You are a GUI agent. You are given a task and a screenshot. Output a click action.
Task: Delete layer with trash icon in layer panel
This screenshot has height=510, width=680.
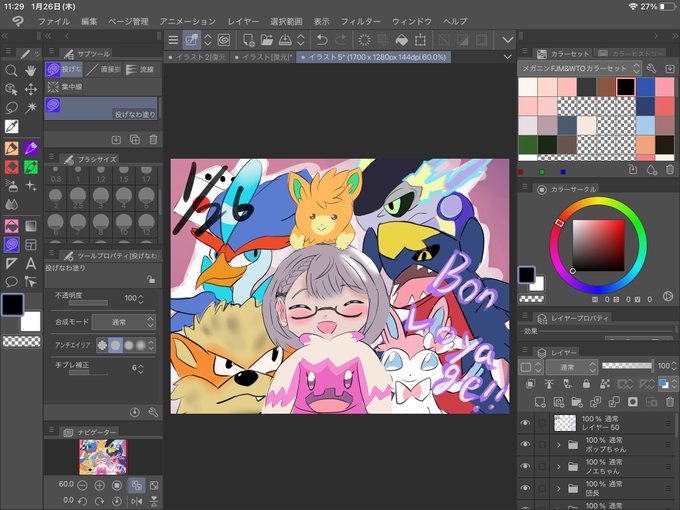point(670,402)
